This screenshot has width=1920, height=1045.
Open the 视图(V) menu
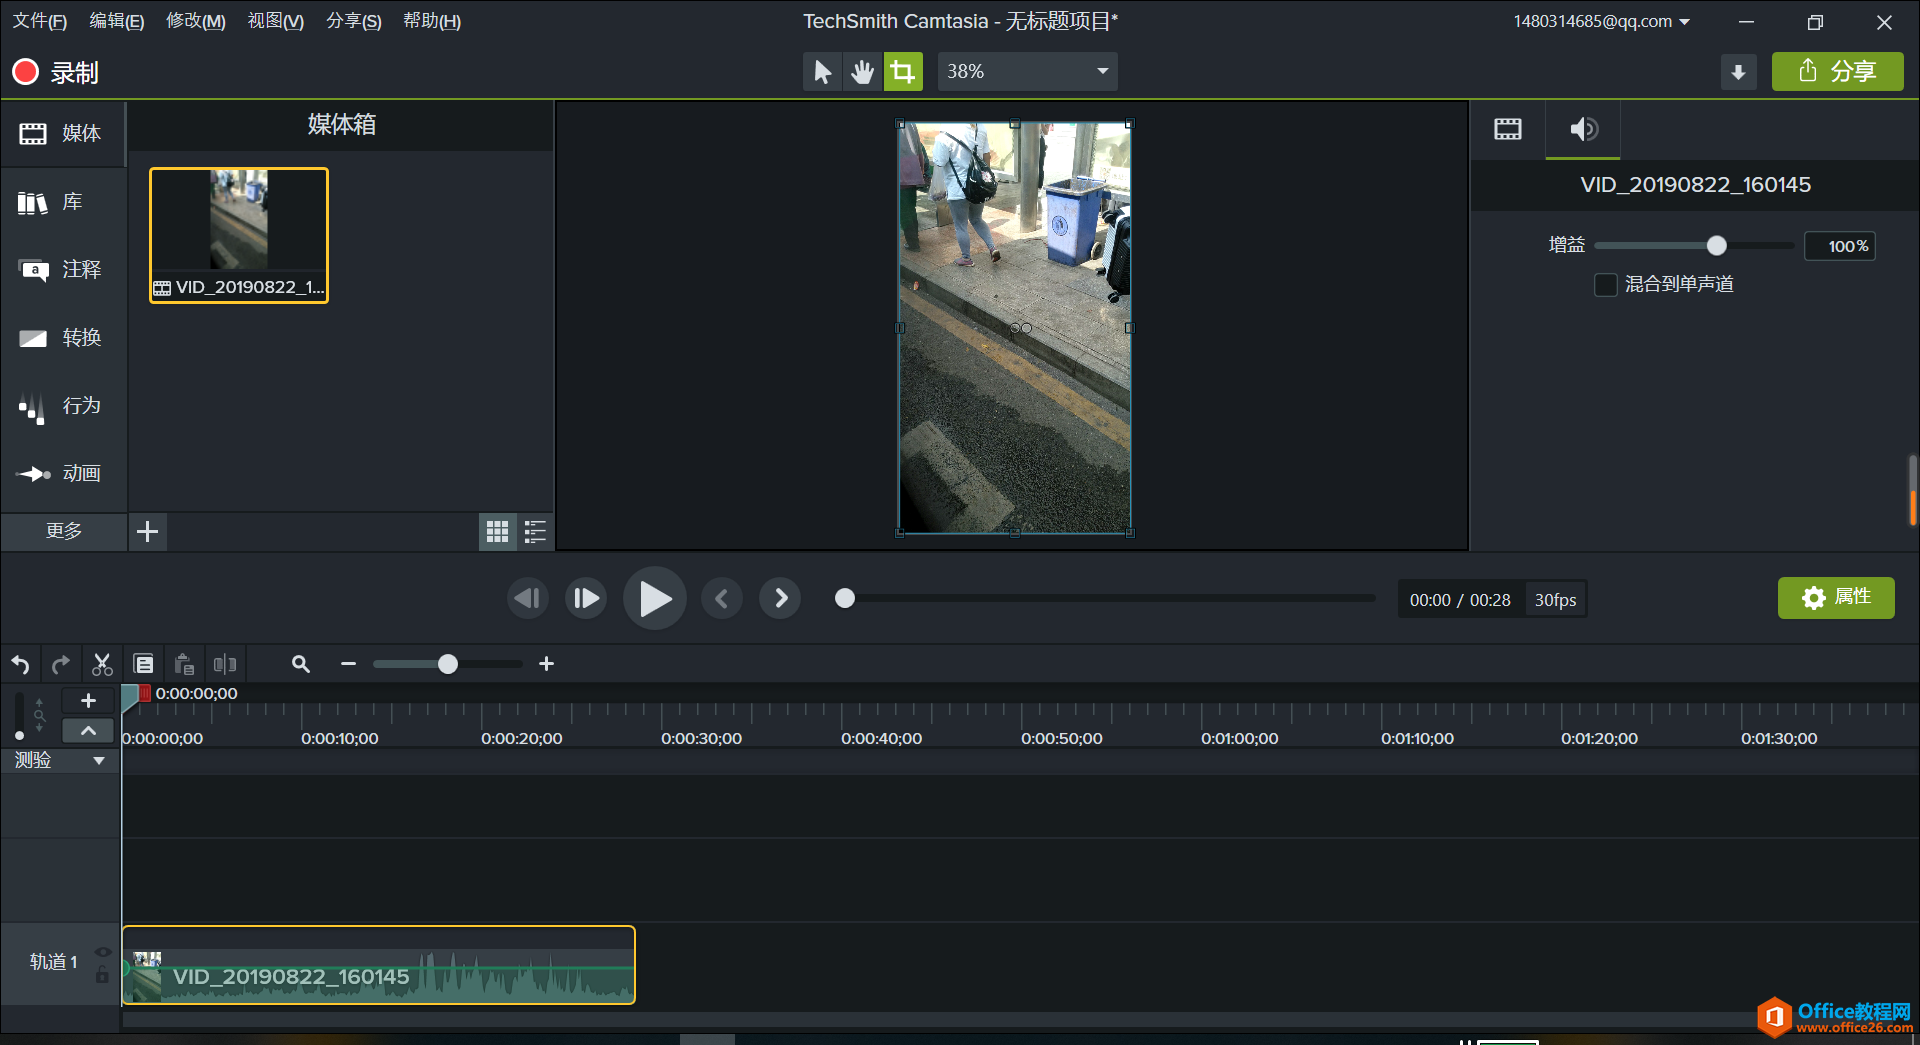(x=275, y=21)
